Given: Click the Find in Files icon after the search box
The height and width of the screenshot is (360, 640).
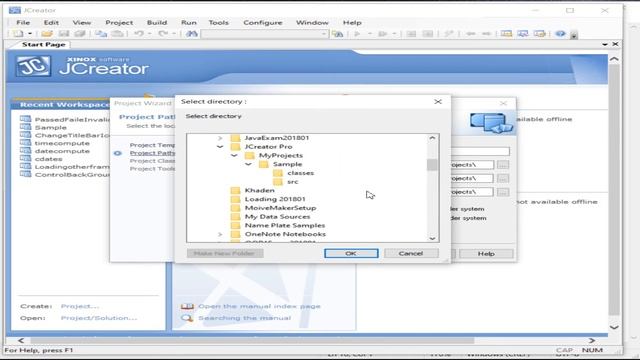Looking at the screenshot, I should 337,34.
